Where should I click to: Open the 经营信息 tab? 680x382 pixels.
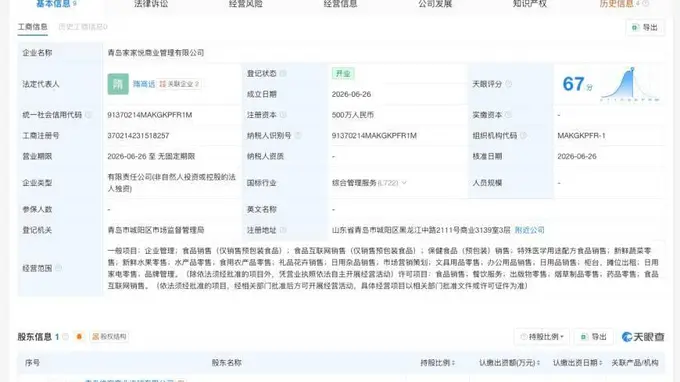pyautogui.click(x=340, y=4)
